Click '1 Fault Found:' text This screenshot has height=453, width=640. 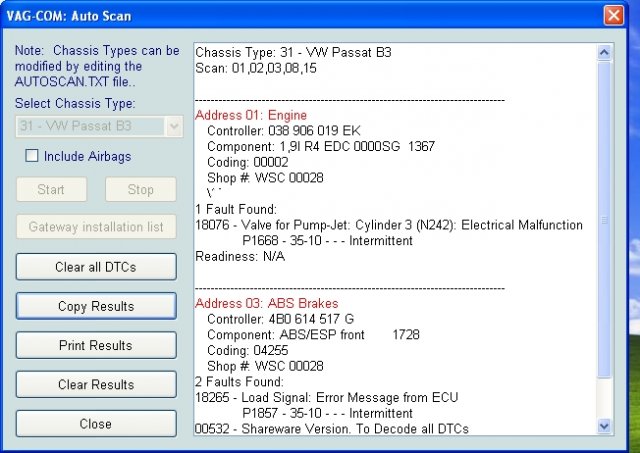(236, 209)
